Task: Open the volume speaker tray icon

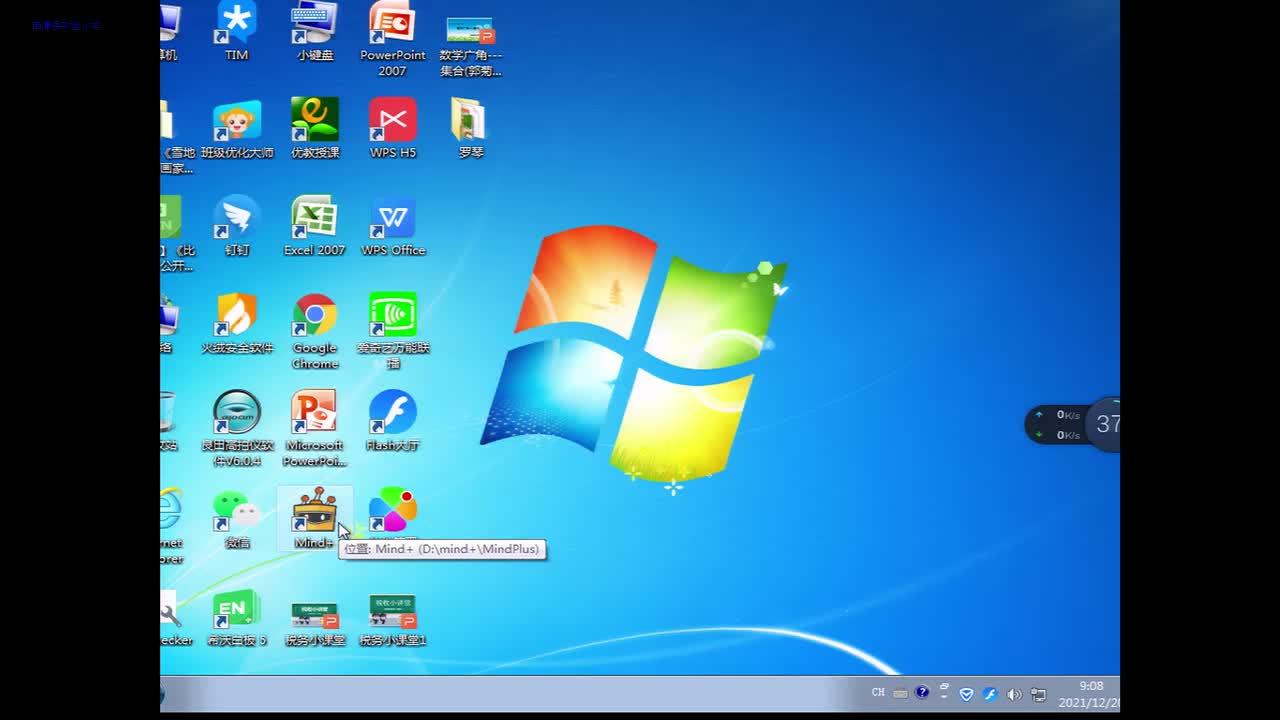Action: [1014, 694]
